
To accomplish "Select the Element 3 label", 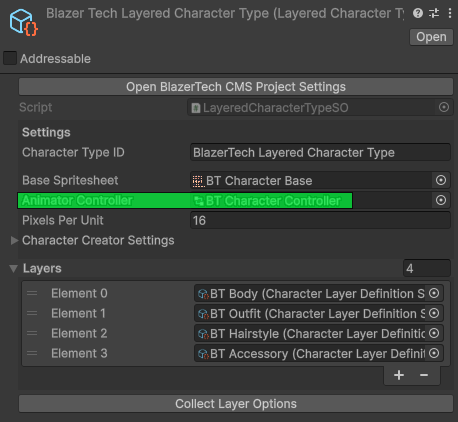I will click(79, 353).
